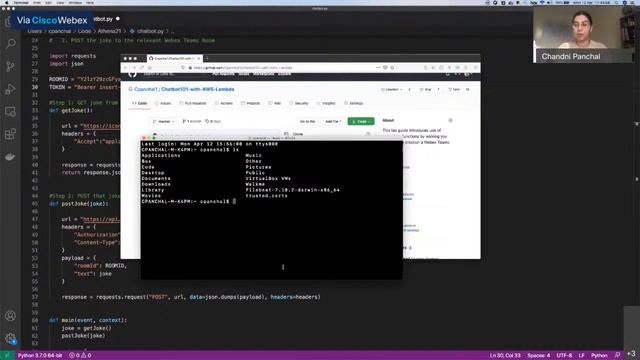
Task: Click cpanchal folder in VS Code breadcrumbs
Action: [60, 31]
